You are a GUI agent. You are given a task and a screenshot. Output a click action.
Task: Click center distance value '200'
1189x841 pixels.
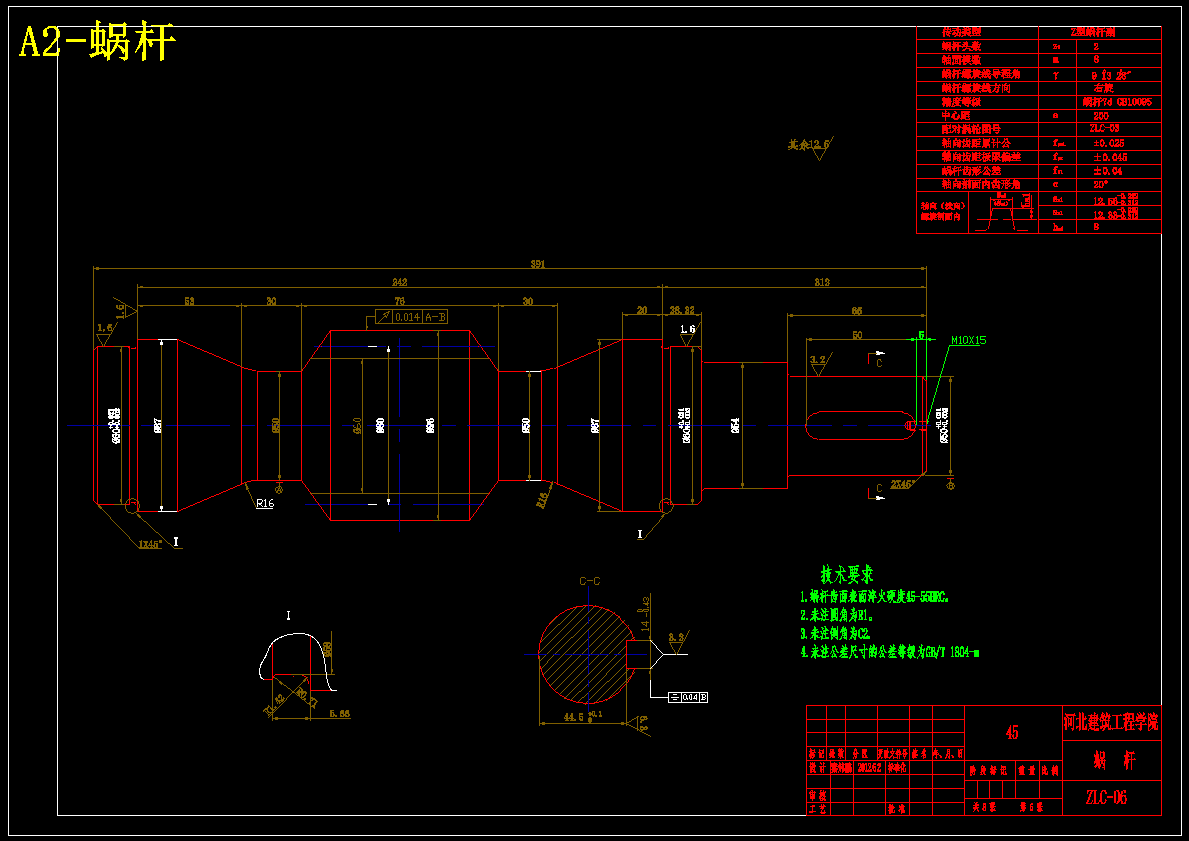(x=1101, y=115)
